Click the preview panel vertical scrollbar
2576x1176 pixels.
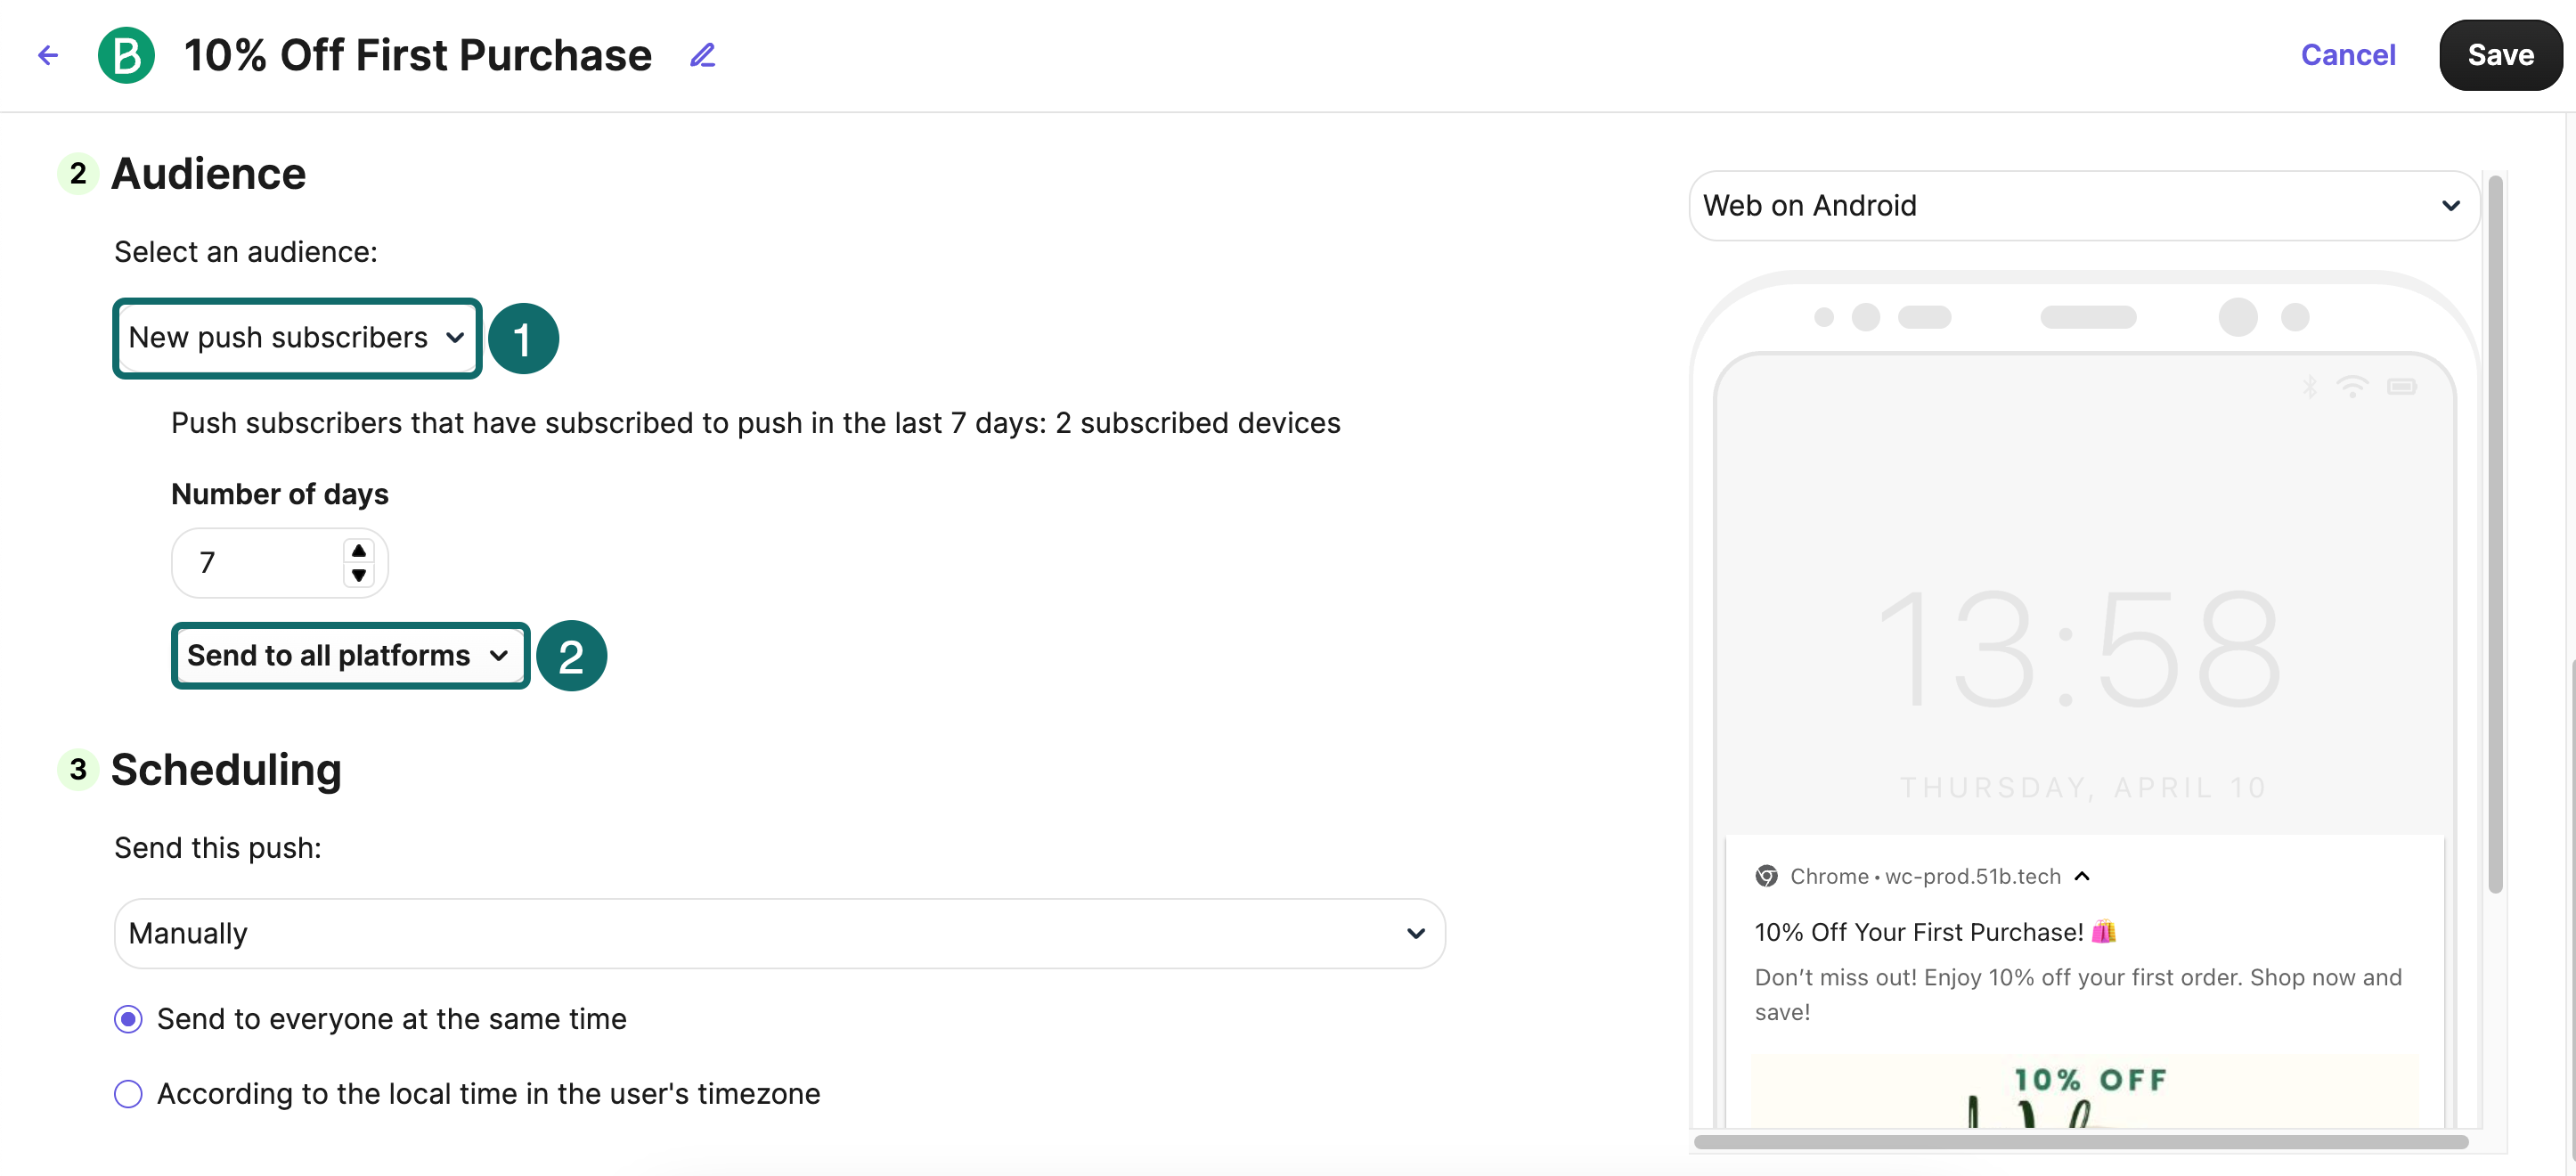click(x=2495, y=530)
